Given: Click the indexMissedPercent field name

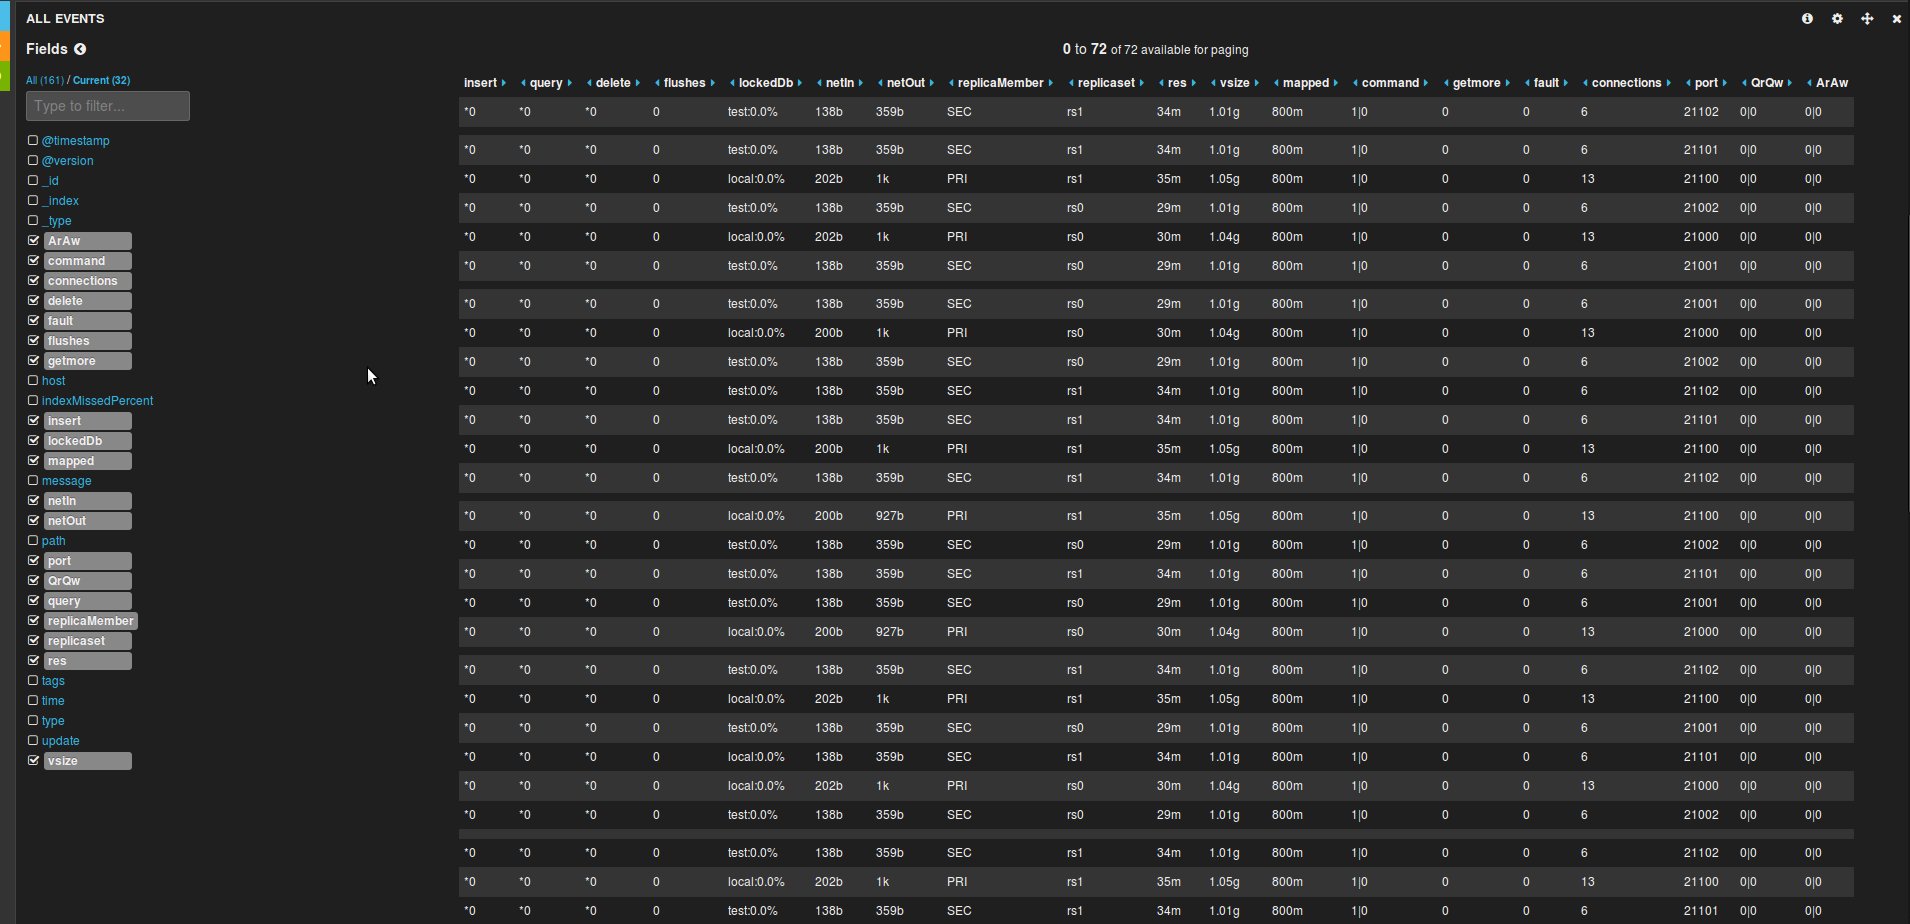Looking at the screenshot, I should tap(97, 401).
